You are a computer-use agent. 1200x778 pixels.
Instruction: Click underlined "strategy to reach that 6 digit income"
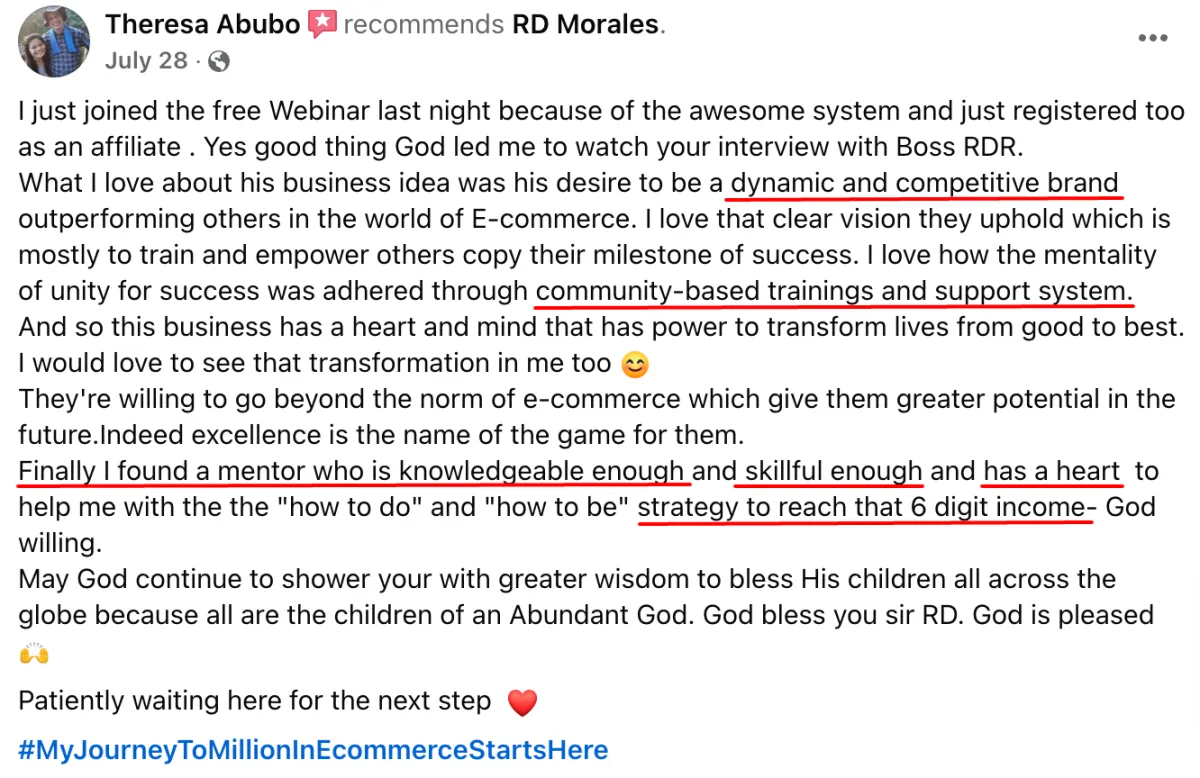(x=867, y=507)
